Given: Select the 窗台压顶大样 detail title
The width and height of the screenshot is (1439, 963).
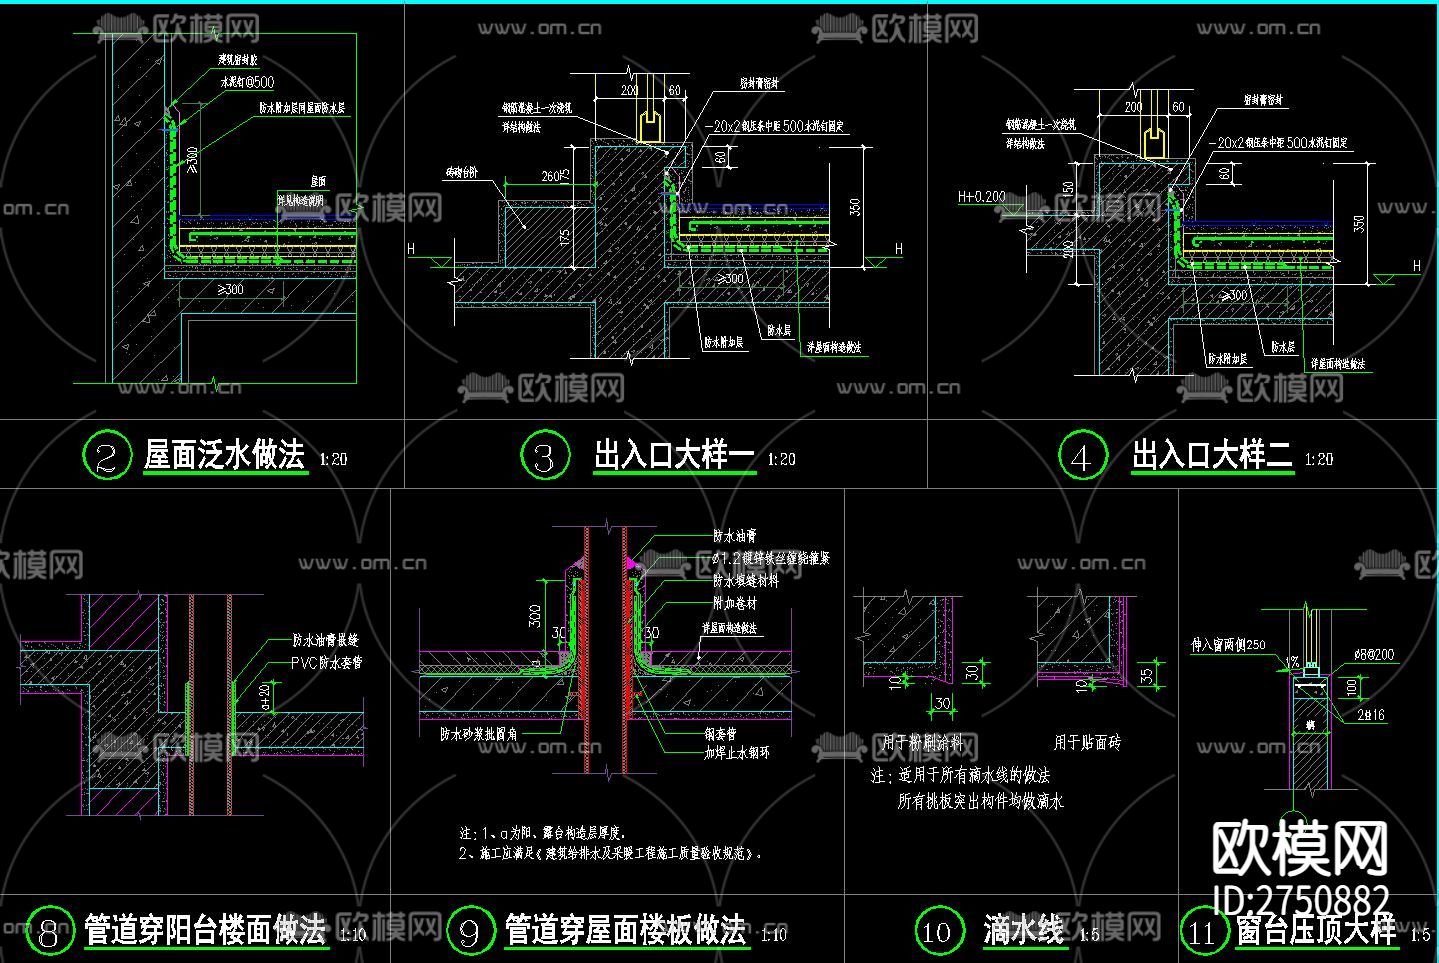Looking at the screenshot, I should [1320, 928].
